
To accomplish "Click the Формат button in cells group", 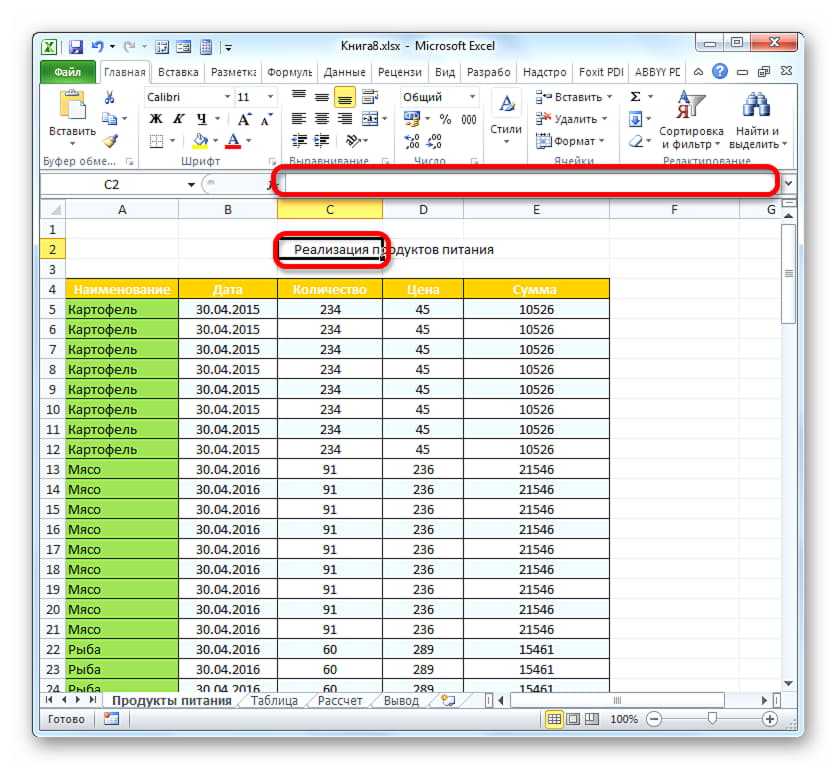I will coord(573,141).
